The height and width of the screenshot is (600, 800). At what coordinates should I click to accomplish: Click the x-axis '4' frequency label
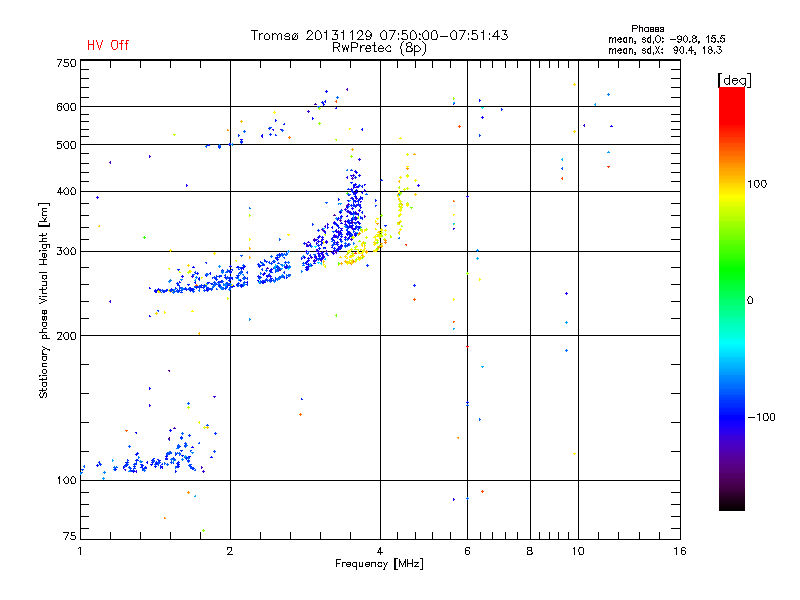click(380, 551)
